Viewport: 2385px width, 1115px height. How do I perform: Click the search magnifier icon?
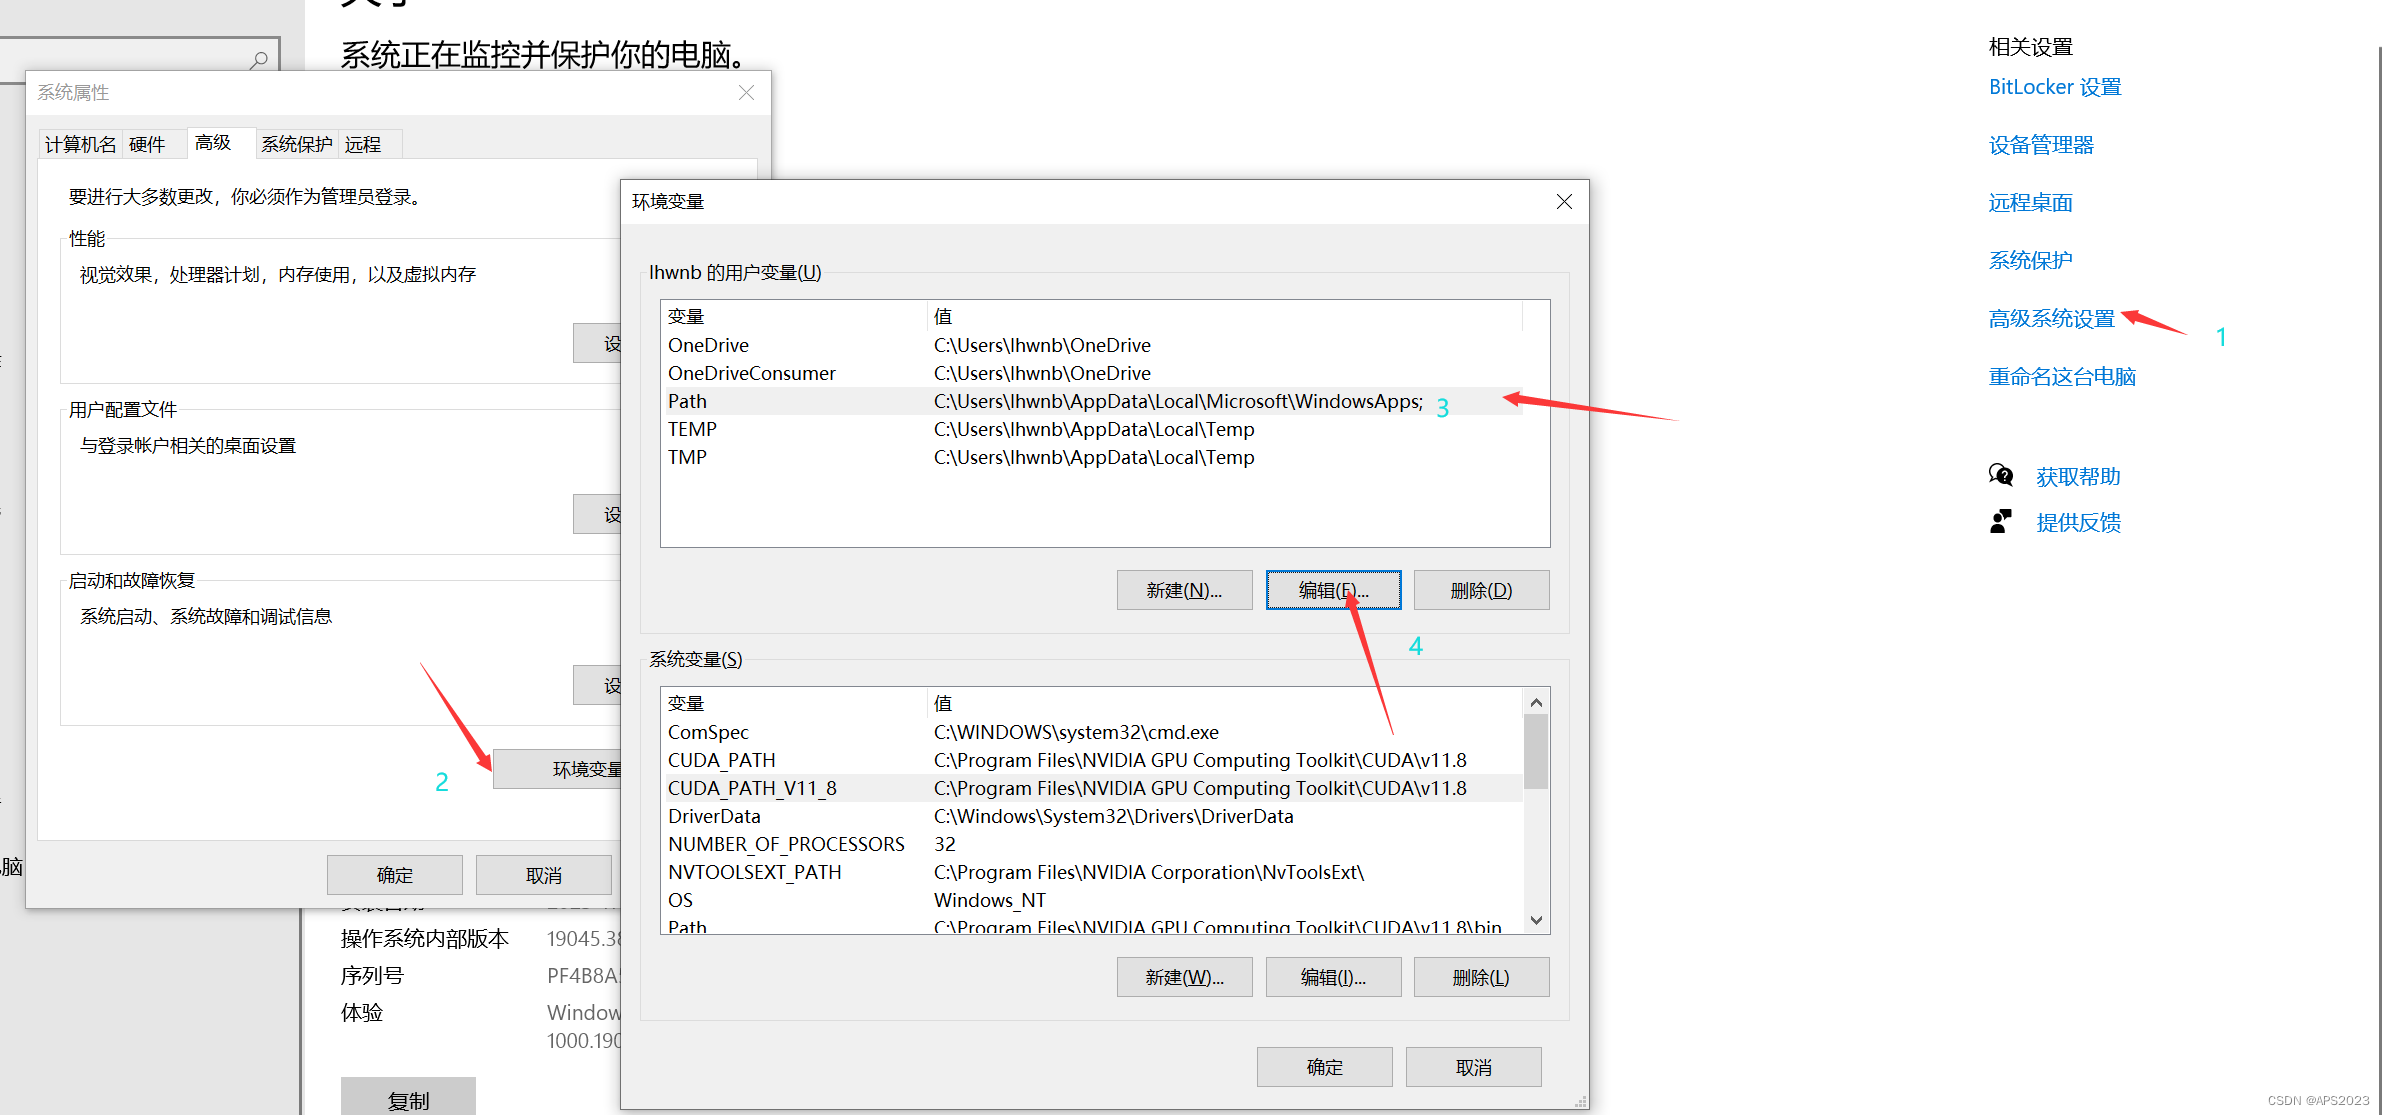tap(260, 60)
